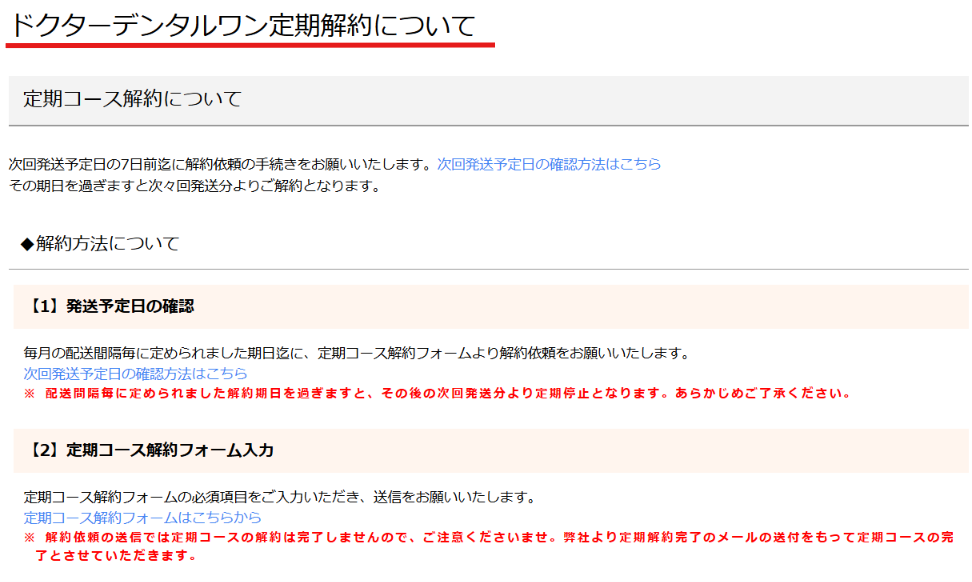
Task: Click the line その期日を過ぎますと次々回発送分よりご解約となります
Action: point(195,185)
